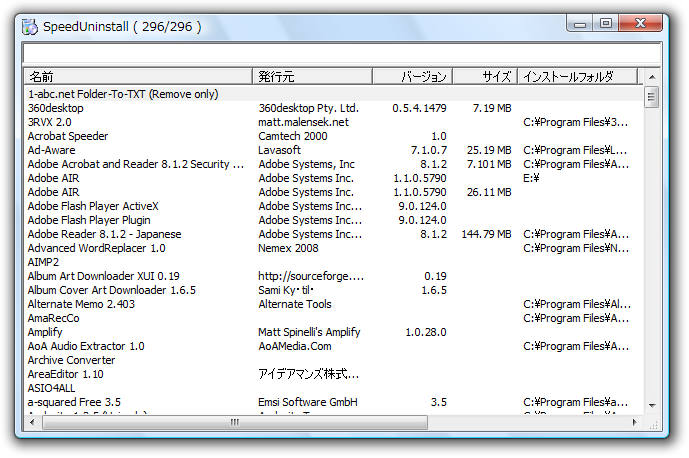Sort by the バージョン column header
689x458 pixels.
(x=413, y=76)
